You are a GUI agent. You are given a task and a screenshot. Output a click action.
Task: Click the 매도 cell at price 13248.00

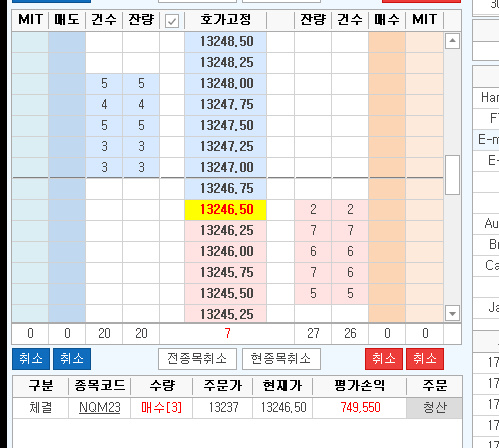coord(67,83)
